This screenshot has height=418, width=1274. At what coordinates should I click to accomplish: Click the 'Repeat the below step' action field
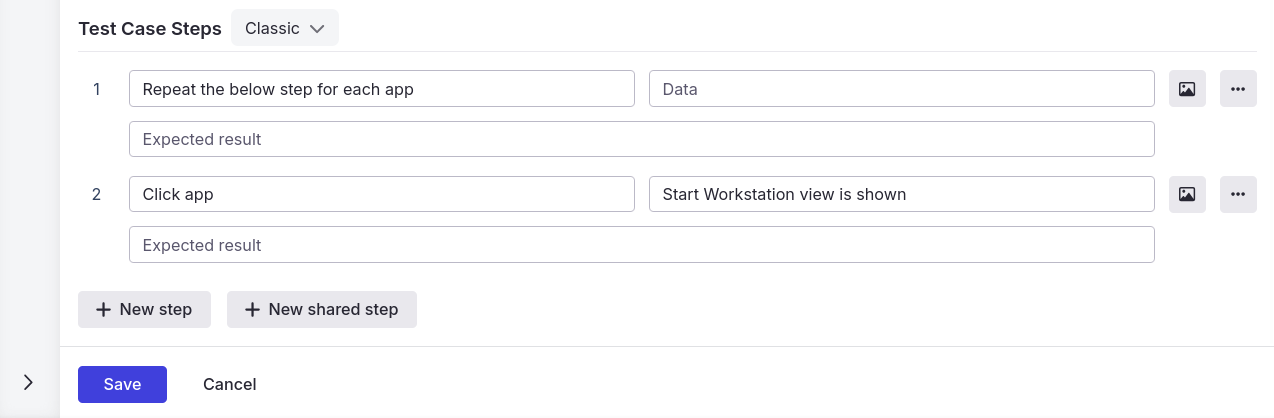[x=382, y=89]
